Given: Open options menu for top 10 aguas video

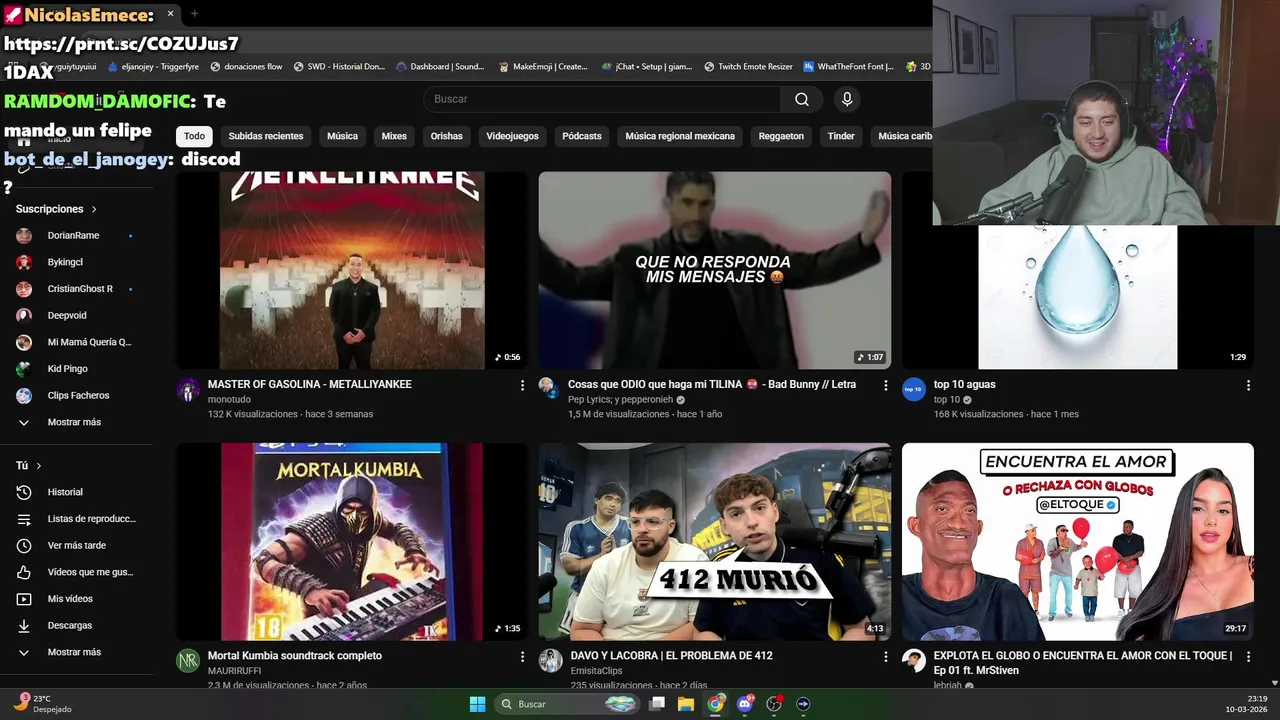Looking at the screenshot, I should tap(1248, 385).
